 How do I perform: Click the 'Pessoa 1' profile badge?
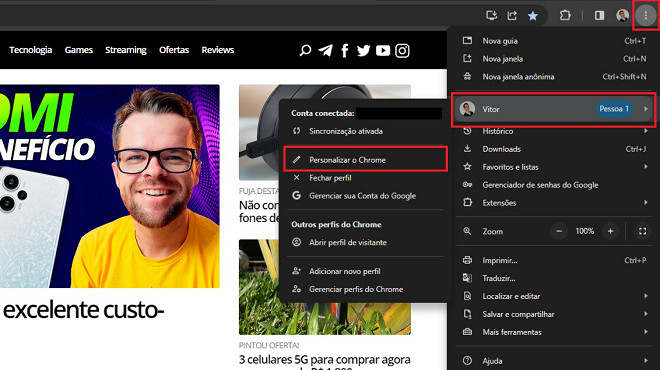(614, 109)
